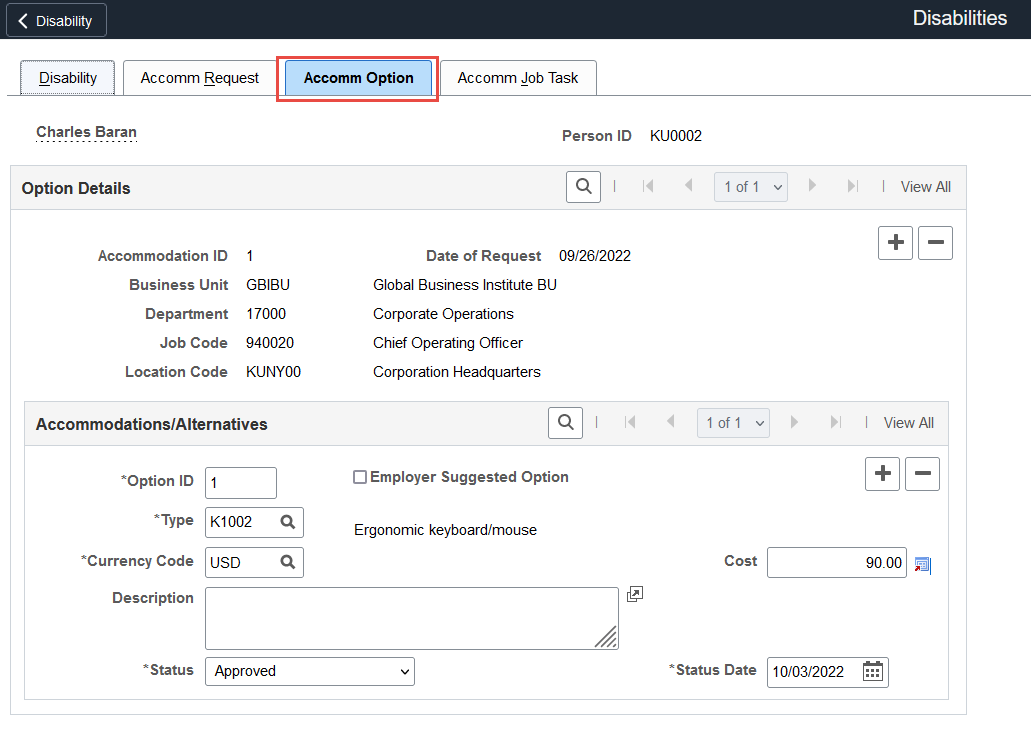Add a new Accommodations/Alternatives row
Image resolution: width=1031 pixels, height=729 pixels.
pyautogui.click(x=882, y=474)
